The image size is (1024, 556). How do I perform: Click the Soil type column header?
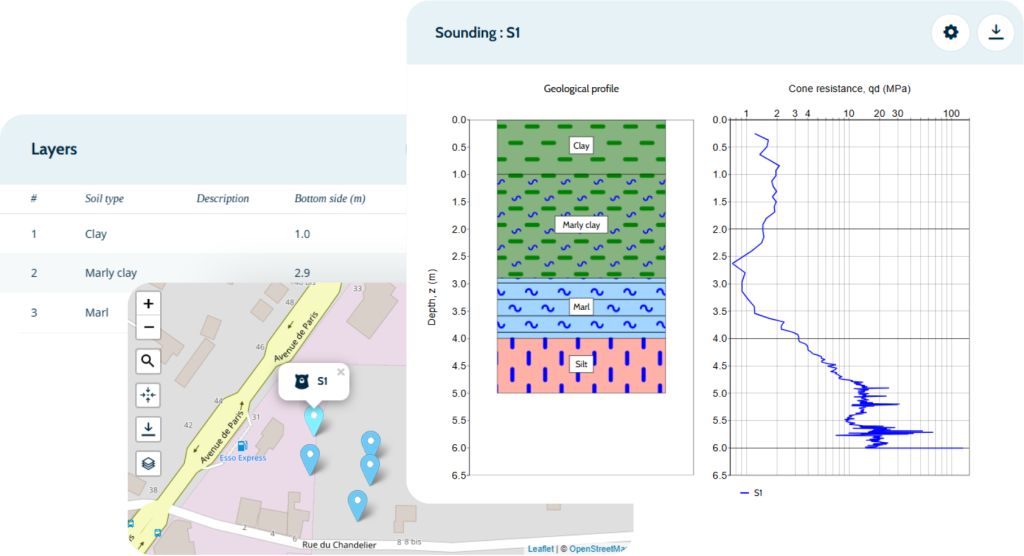coord(104,199)
